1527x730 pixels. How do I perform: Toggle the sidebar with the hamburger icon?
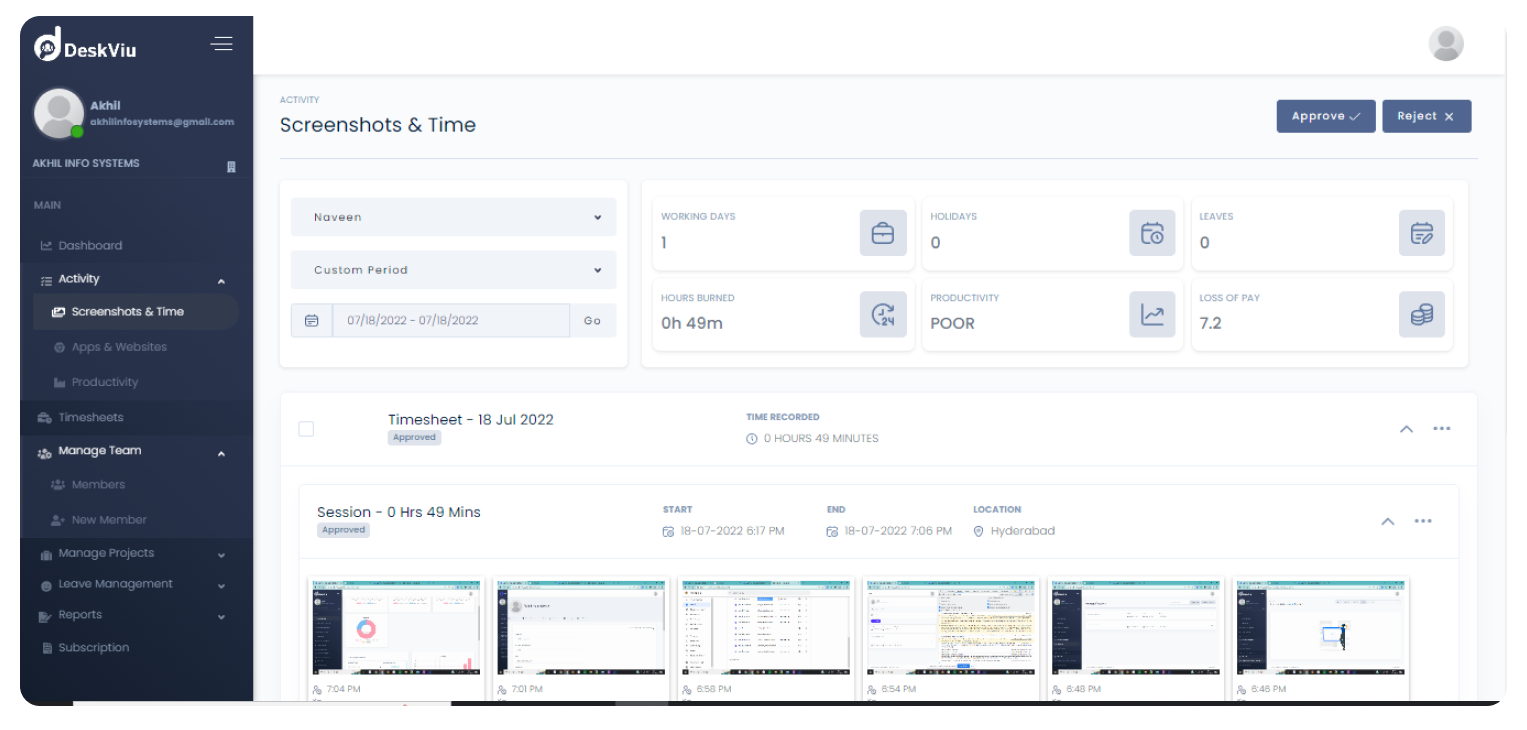(x=221, y=44)
